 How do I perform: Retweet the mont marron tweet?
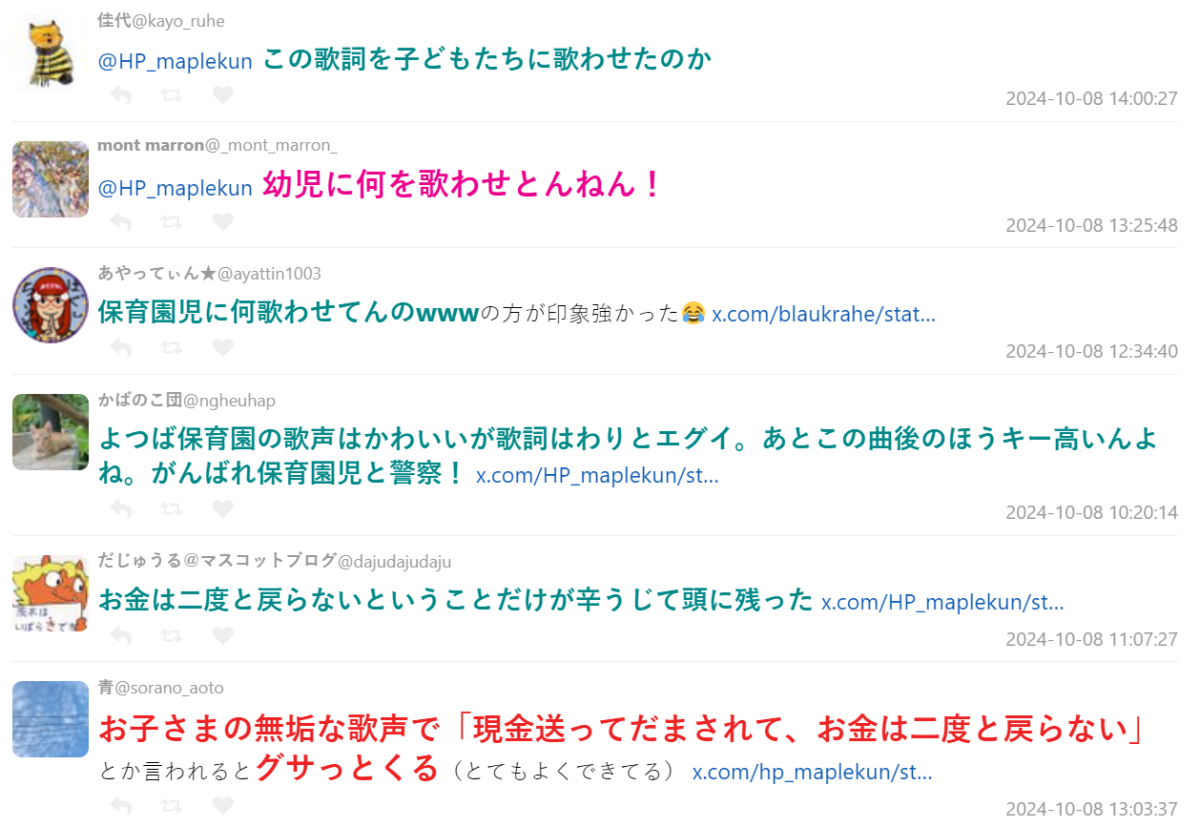click(172, 221)
